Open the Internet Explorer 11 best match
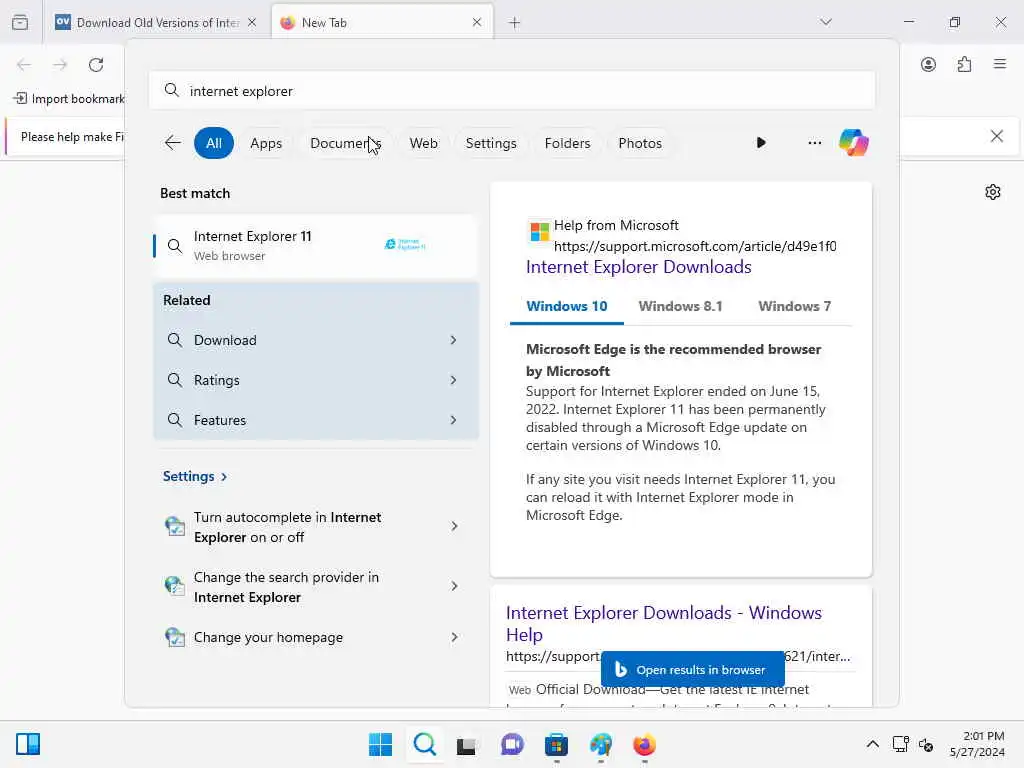Viewport: 1024px width, 768px height. (315, 246)
